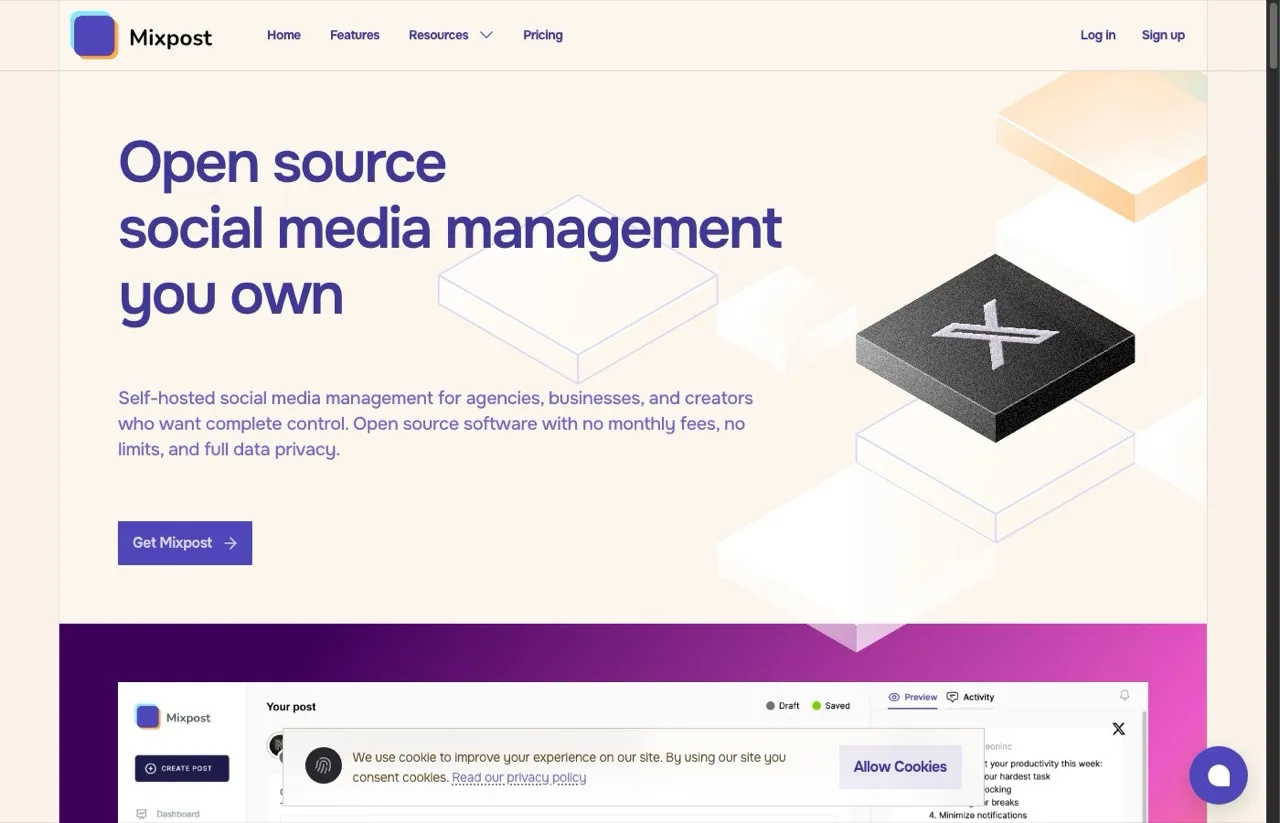
Task: Click the black X social tile illustration
Action: [995, 347]
